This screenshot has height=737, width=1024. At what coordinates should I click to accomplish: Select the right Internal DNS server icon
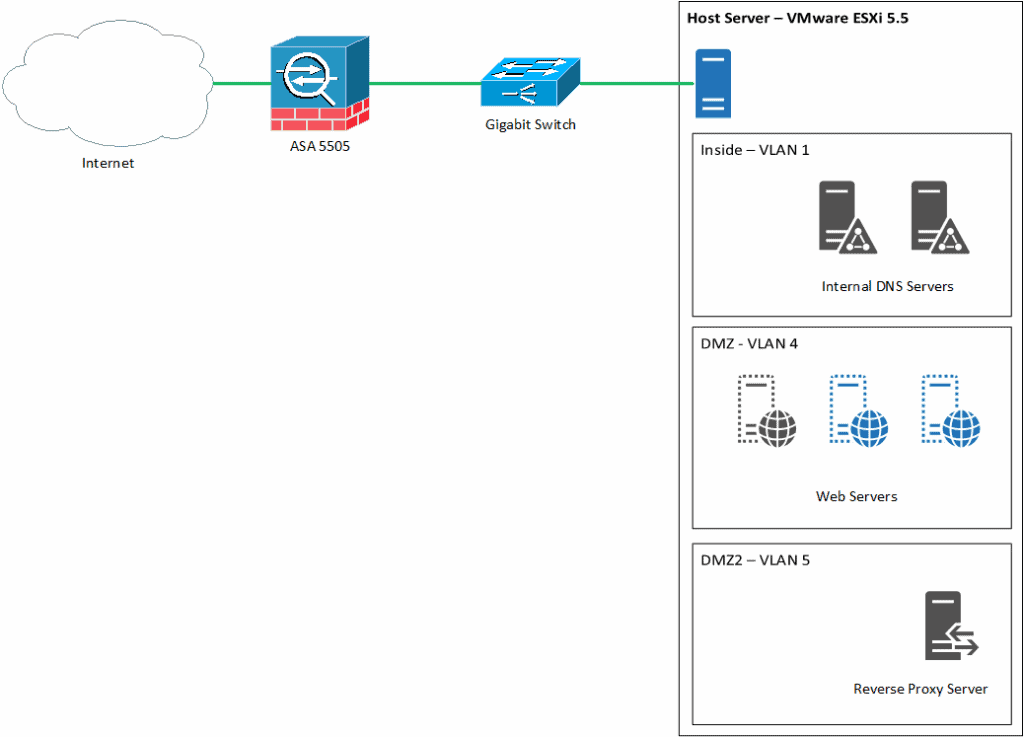coord(940,217)
